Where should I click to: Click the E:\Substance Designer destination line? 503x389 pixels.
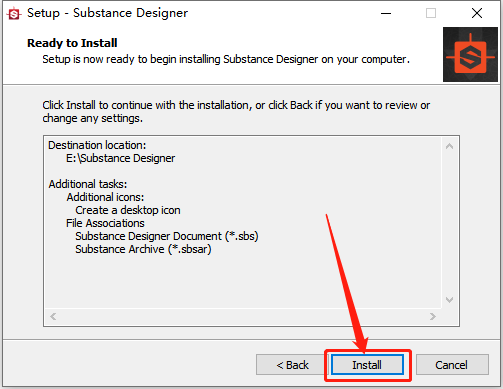tap(120, 158)
